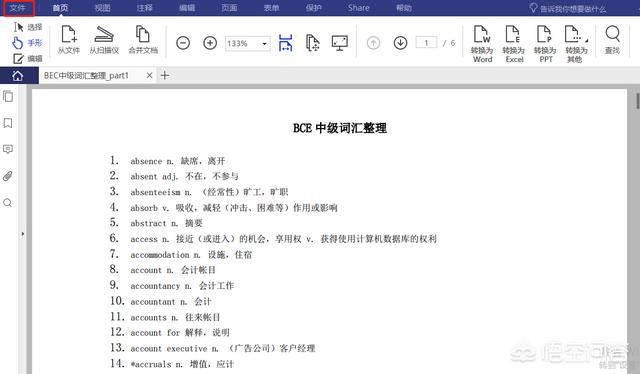Click the zoom out minus icon
Screen dimensions: 640x374
click(x=183, y=43)
